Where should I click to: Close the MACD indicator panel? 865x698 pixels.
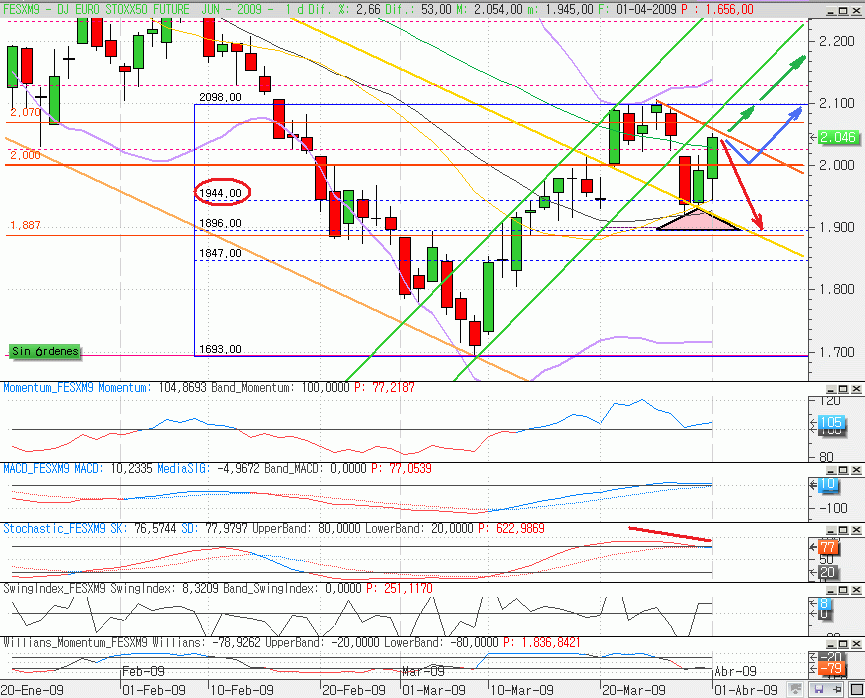(856, 470)
